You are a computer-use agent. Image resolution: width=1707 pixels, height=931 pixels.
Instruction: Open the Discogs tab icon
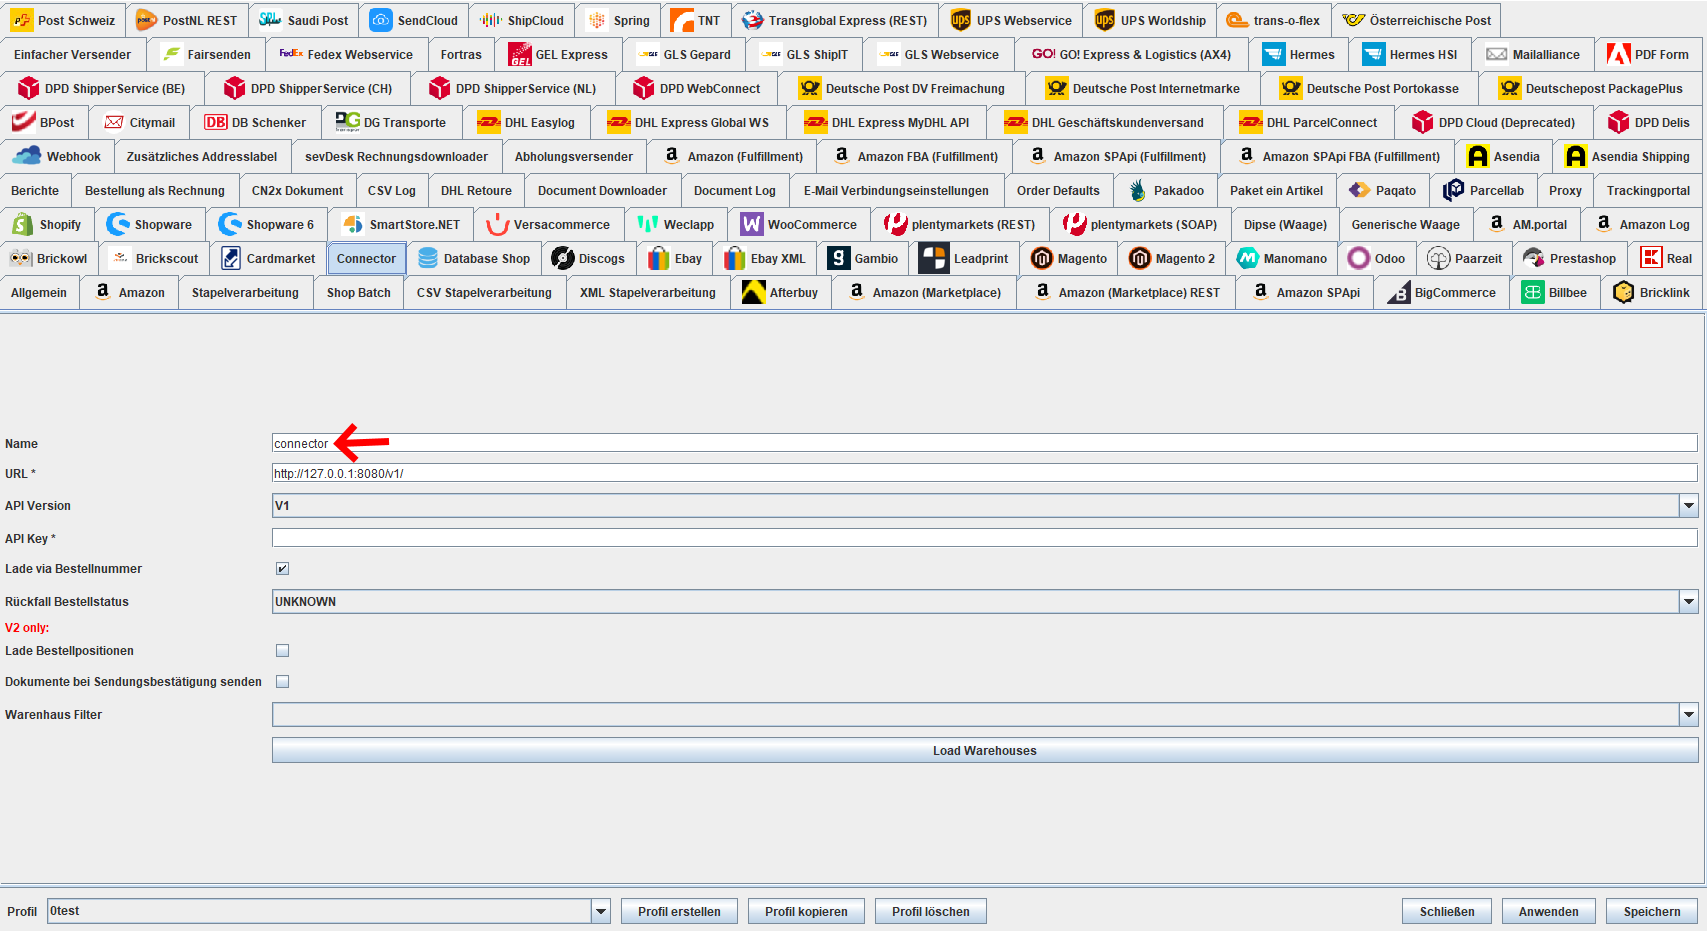coord(562,258)
